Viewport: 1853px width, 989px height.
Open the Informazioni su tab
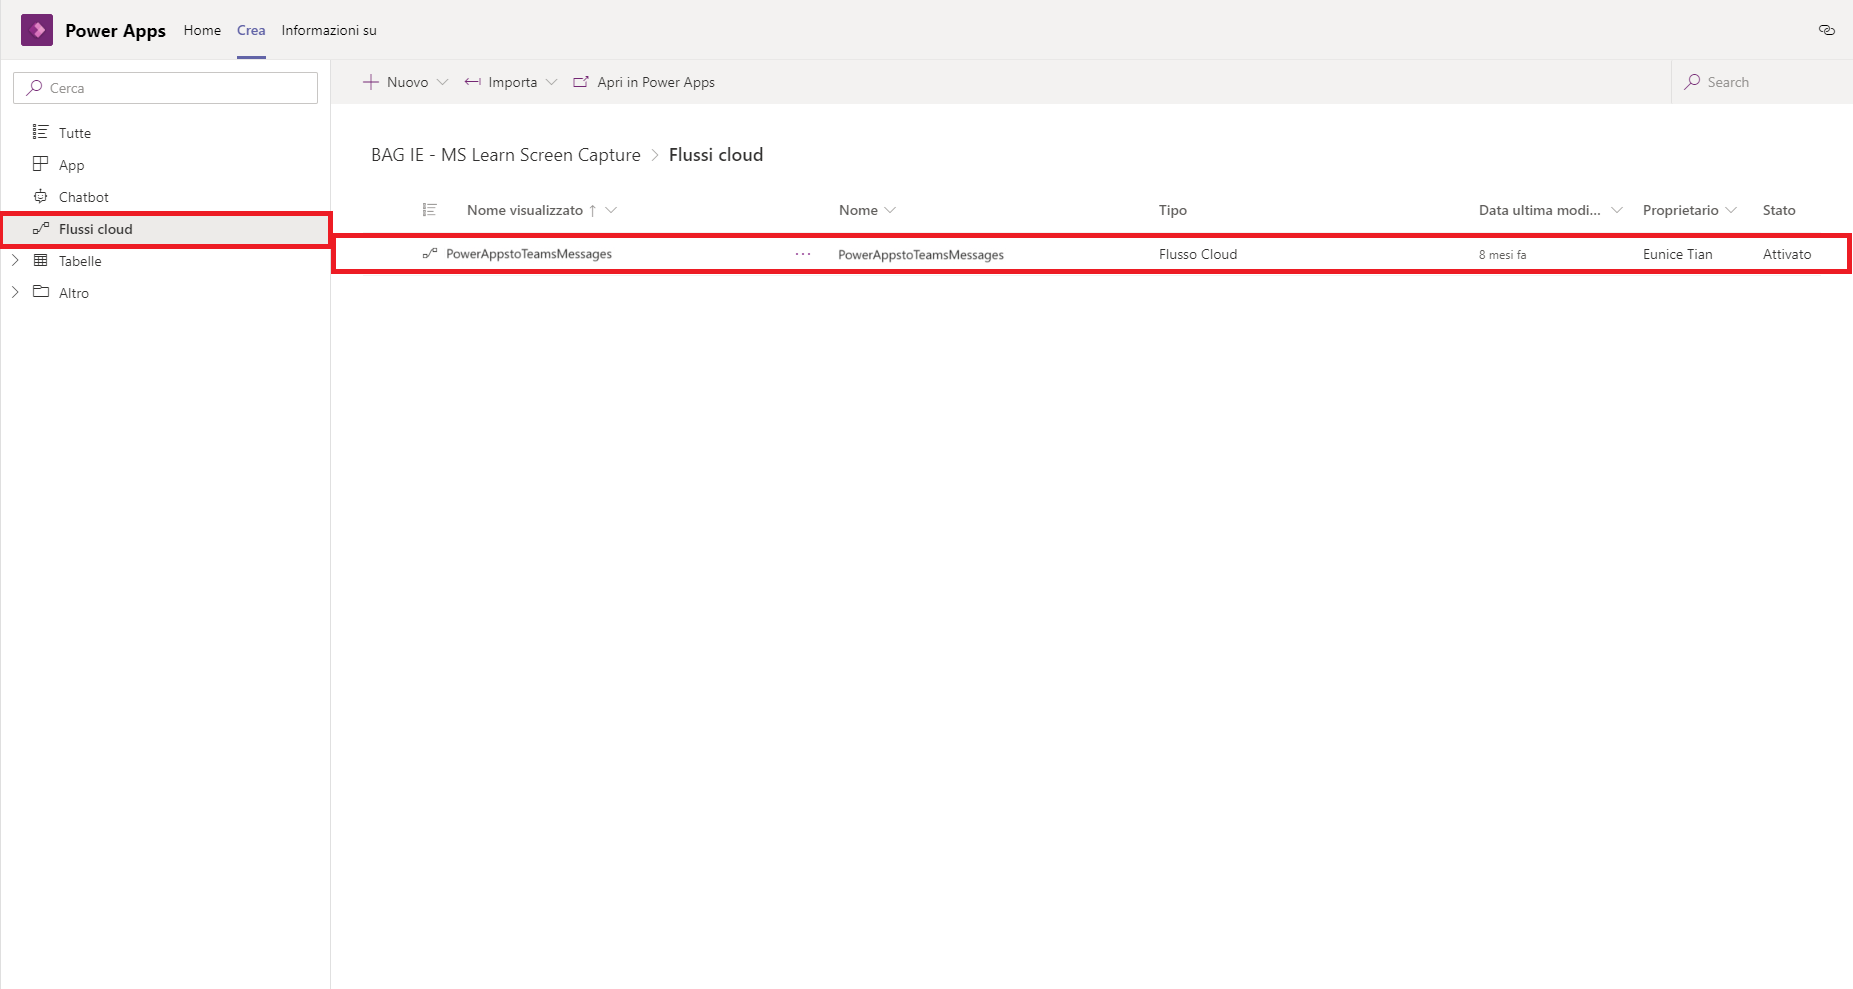tap(329, 30)
